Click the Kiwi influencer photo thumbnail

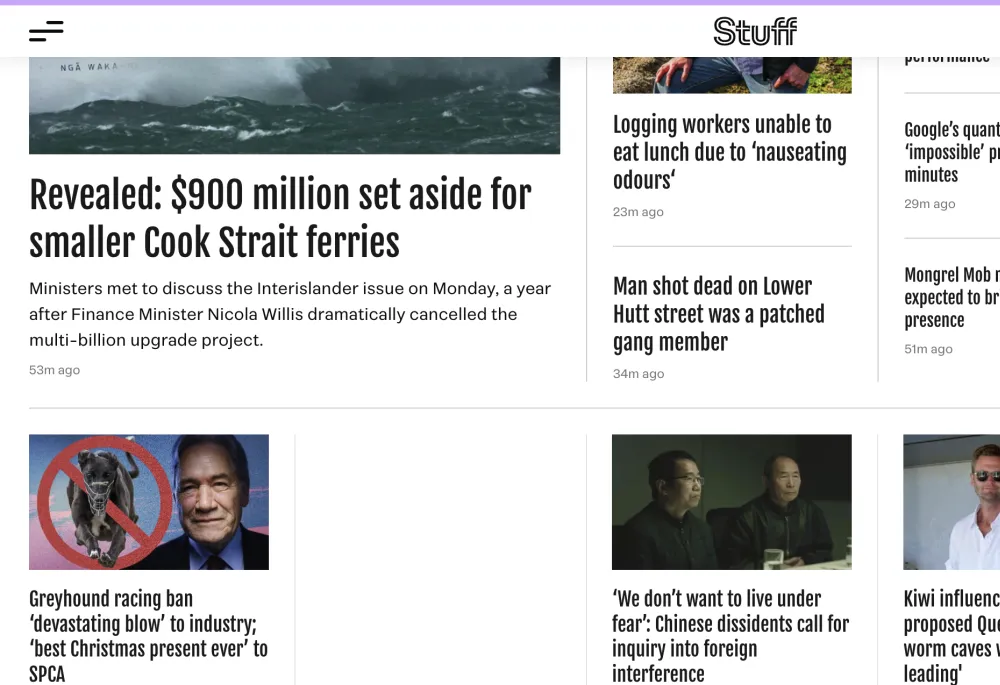pos(951,502)
